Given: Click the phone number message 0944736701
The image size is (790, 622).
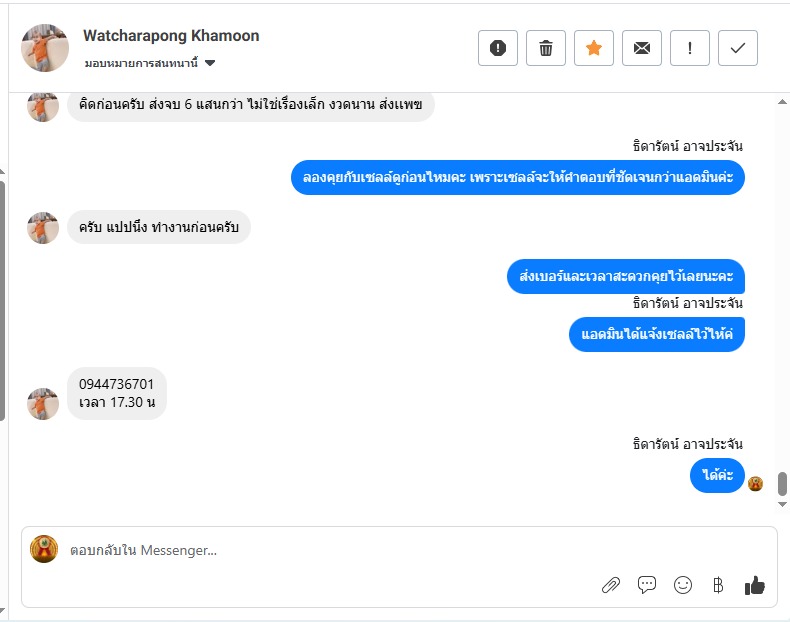Looking at the screenshot, I should (x=116, y=384).
